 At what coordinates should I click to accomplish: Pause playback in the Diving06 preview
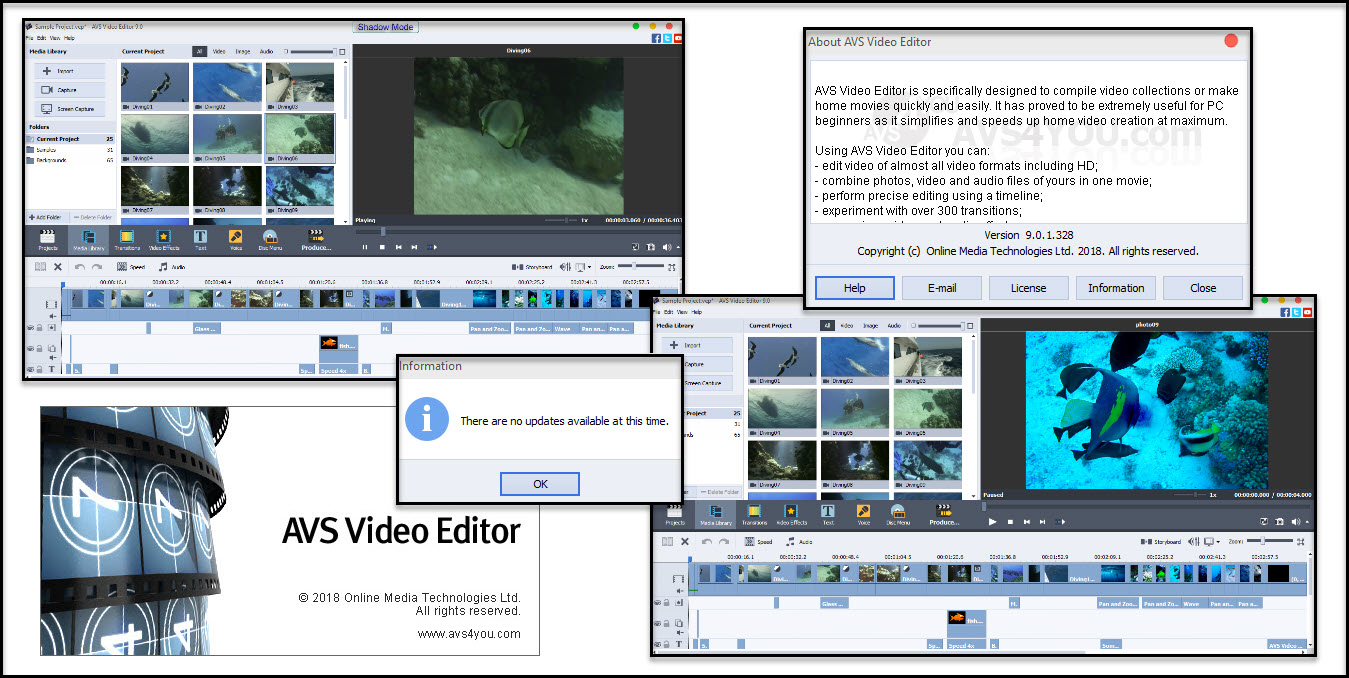(365, 247)
